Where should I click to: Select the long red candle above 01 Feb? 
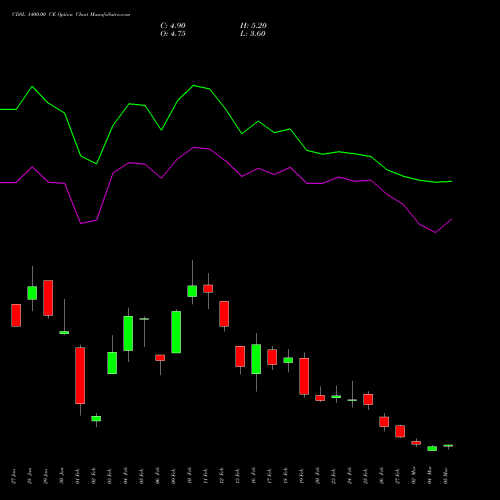(x=80, y=376)
